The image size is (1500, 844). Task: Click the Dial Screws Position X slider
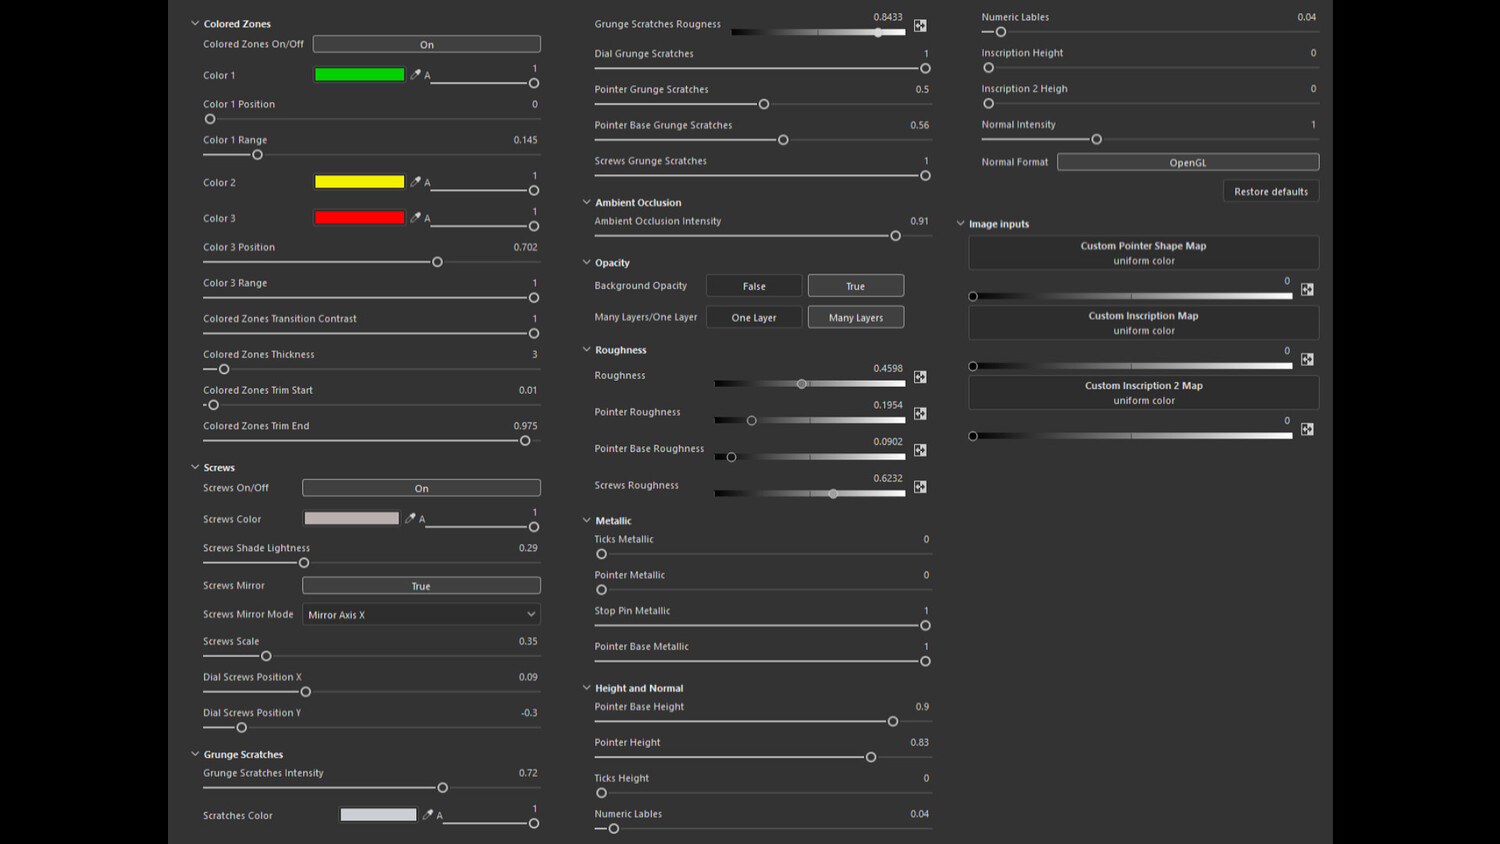click(372, 692)
